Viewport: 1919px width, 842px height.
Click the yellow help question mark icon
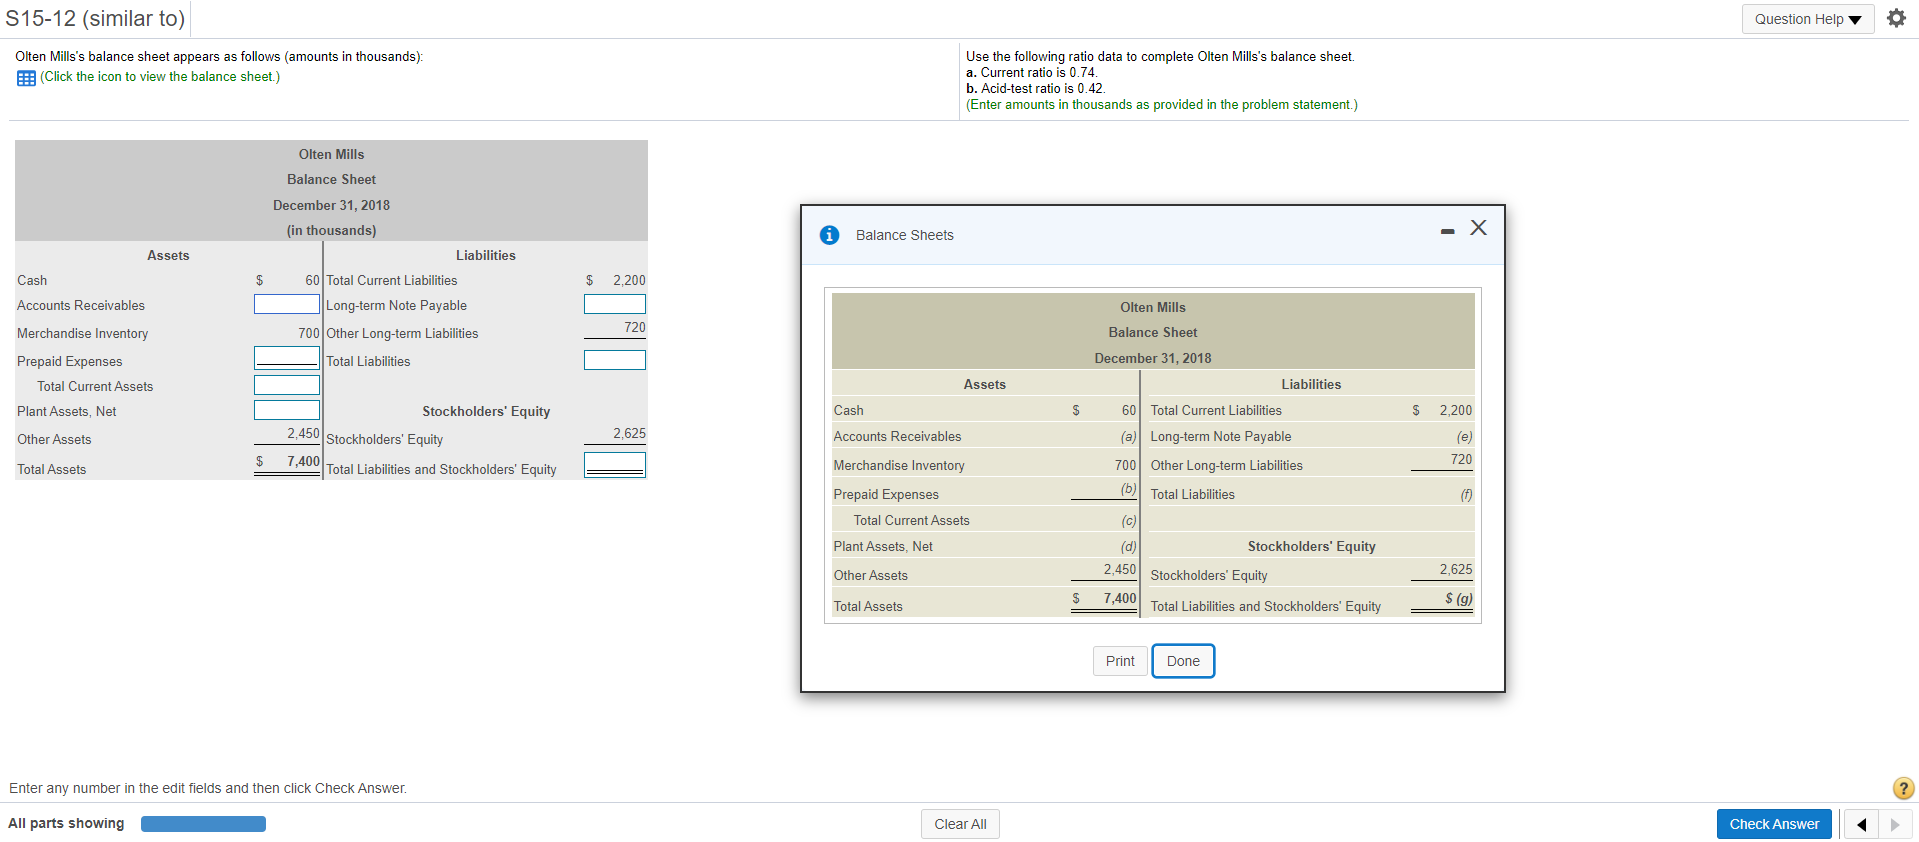[1904, 788]
